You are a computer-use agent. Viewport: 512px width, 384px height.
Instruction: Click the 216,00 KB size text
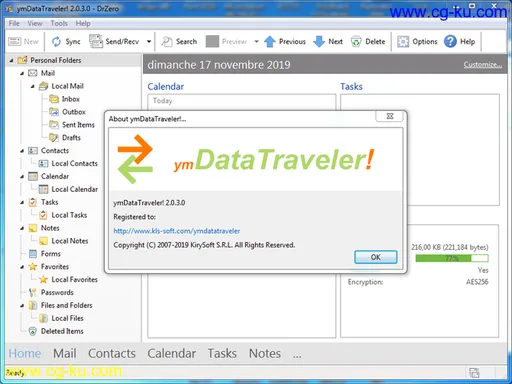click(450, 247)
